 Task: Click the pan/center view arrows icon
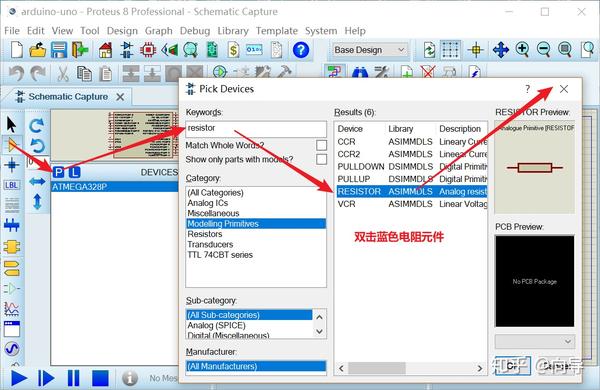point(501,50)
